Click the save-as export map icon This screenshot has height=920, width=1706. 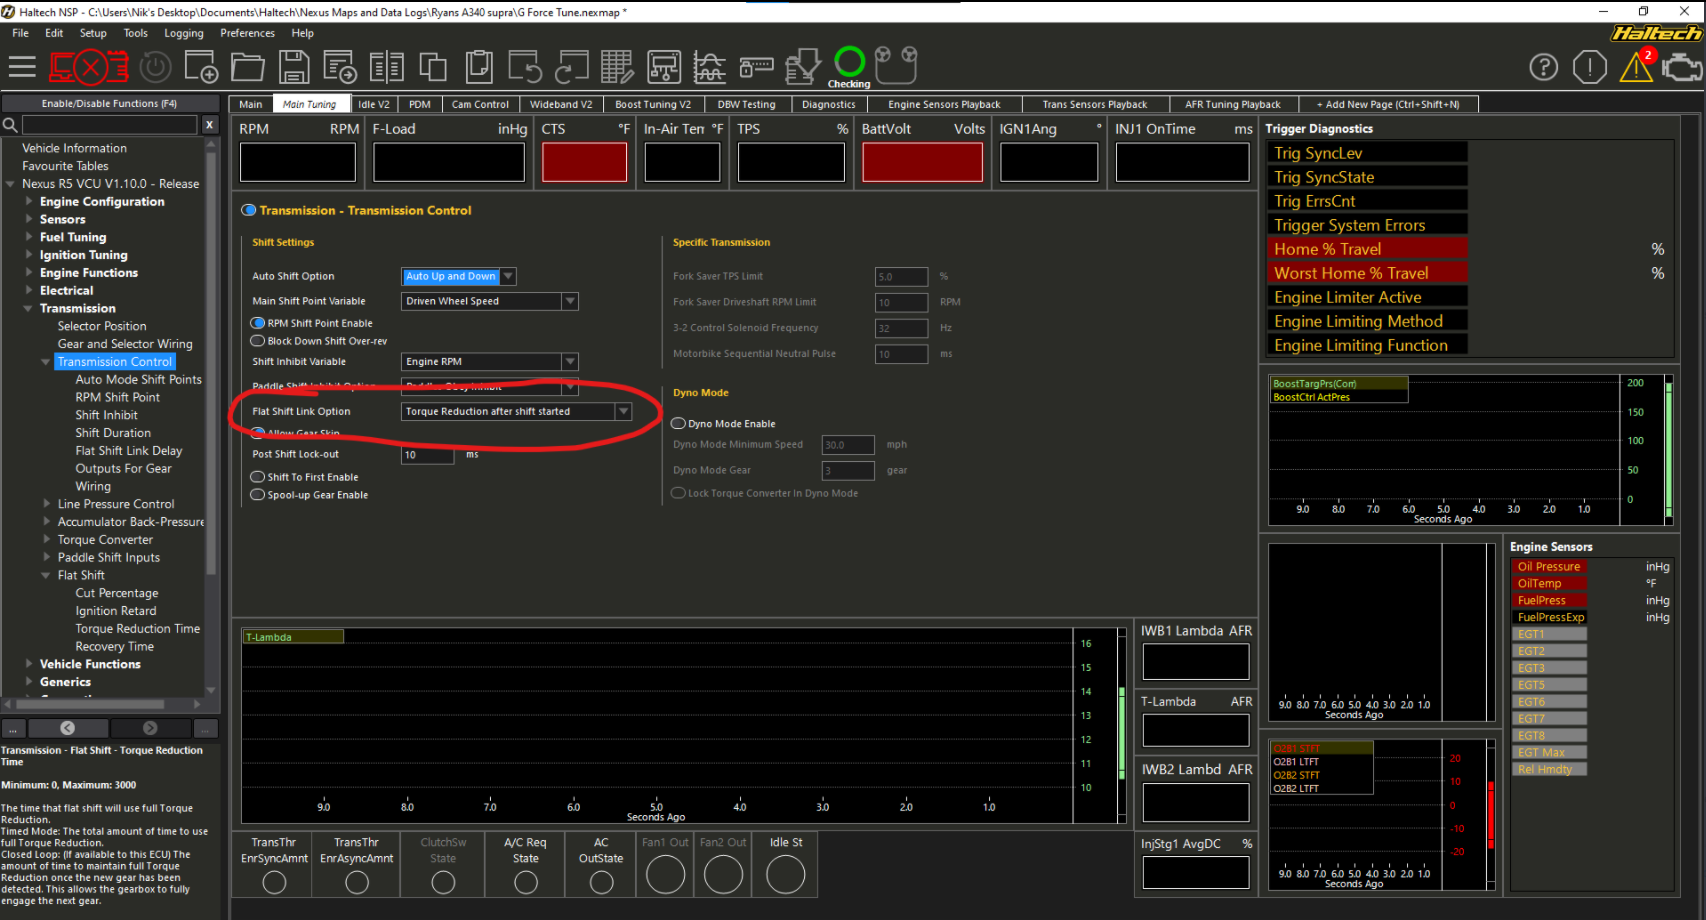coord(340,67)
